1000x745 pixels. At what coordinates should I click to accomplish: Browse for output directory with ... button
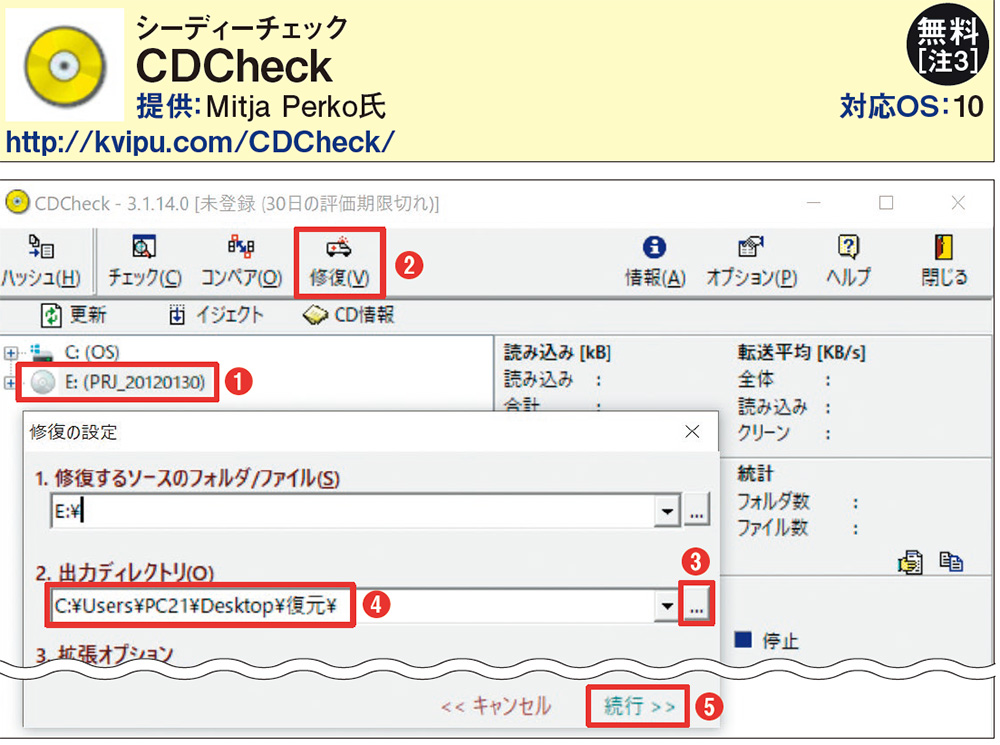point(697,605)
